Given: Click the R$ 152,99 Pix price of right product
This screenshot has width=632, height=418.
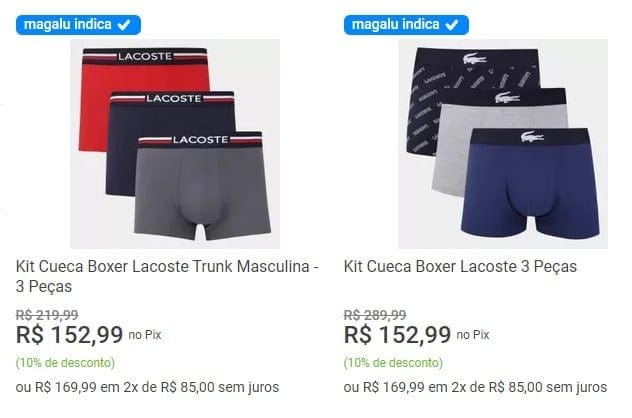Looking at the screenshot, I should (397, 335).
